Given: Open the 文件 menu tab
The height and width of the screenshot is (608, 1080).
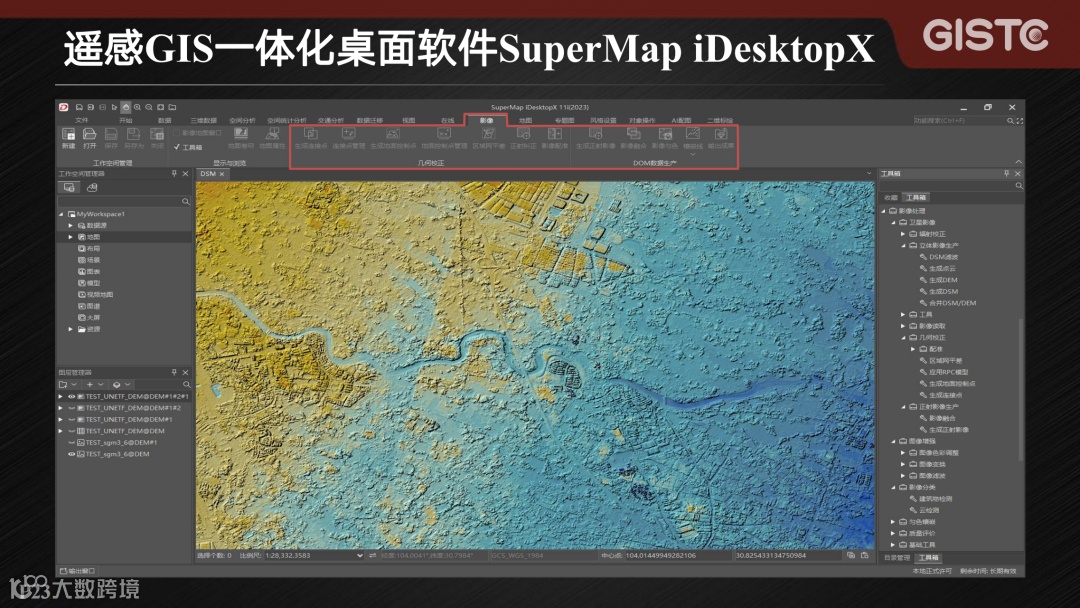Looking at the screenshot, I should click(81, 120).
